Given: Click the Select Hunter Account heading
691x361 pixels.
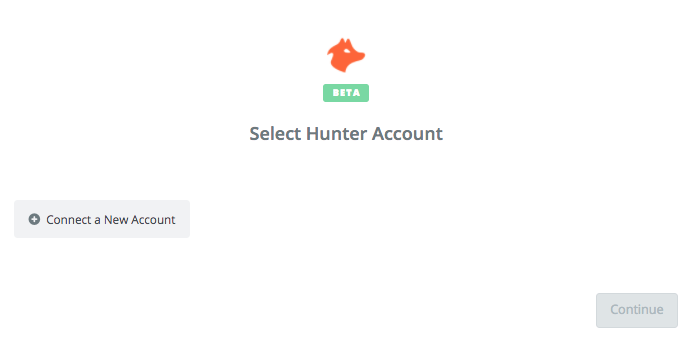Looking at the screenshot, I should coord(346,134).
